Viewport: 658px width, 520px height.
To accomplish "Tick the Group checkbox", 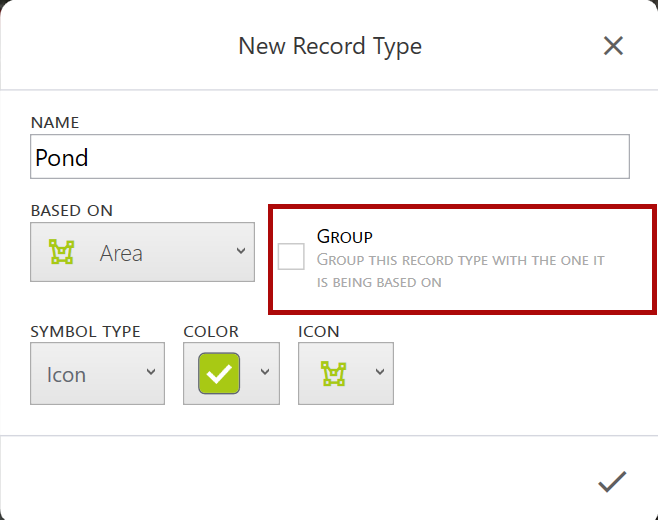I will 291,257.
